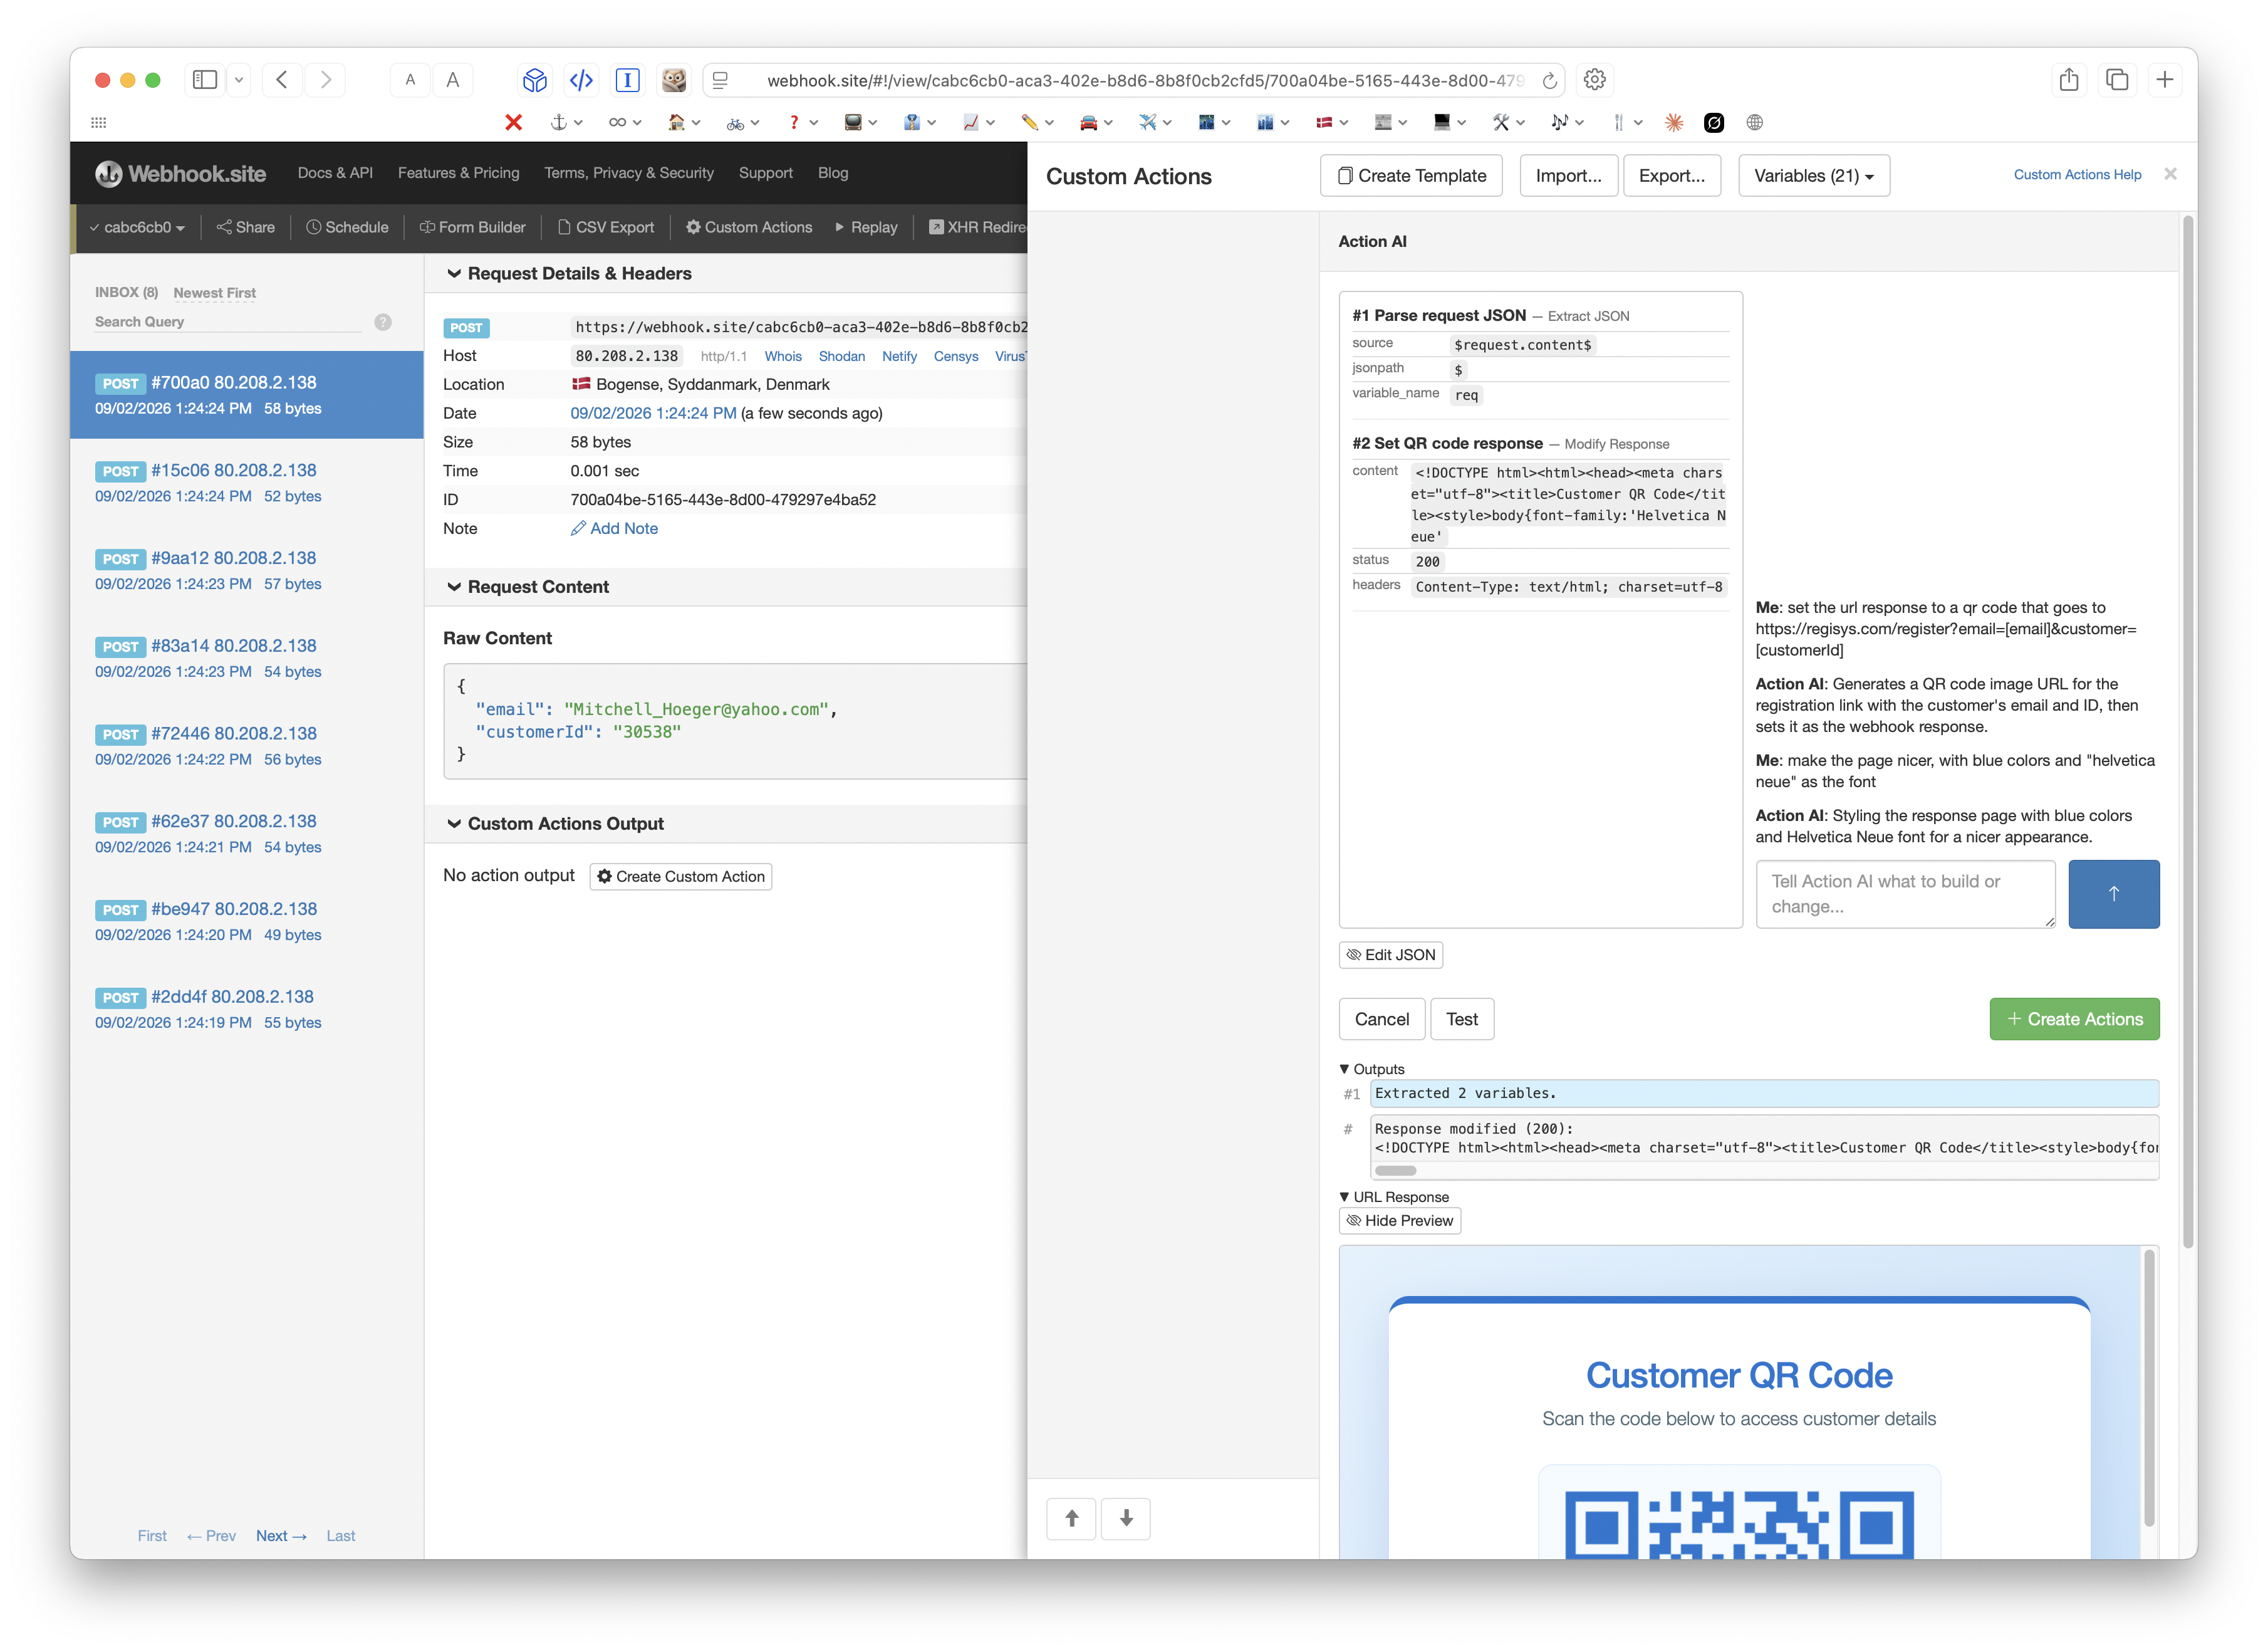Open the search query help question mark
The width and height of the screenshot is (2268, 1652).
click(383, 322)
